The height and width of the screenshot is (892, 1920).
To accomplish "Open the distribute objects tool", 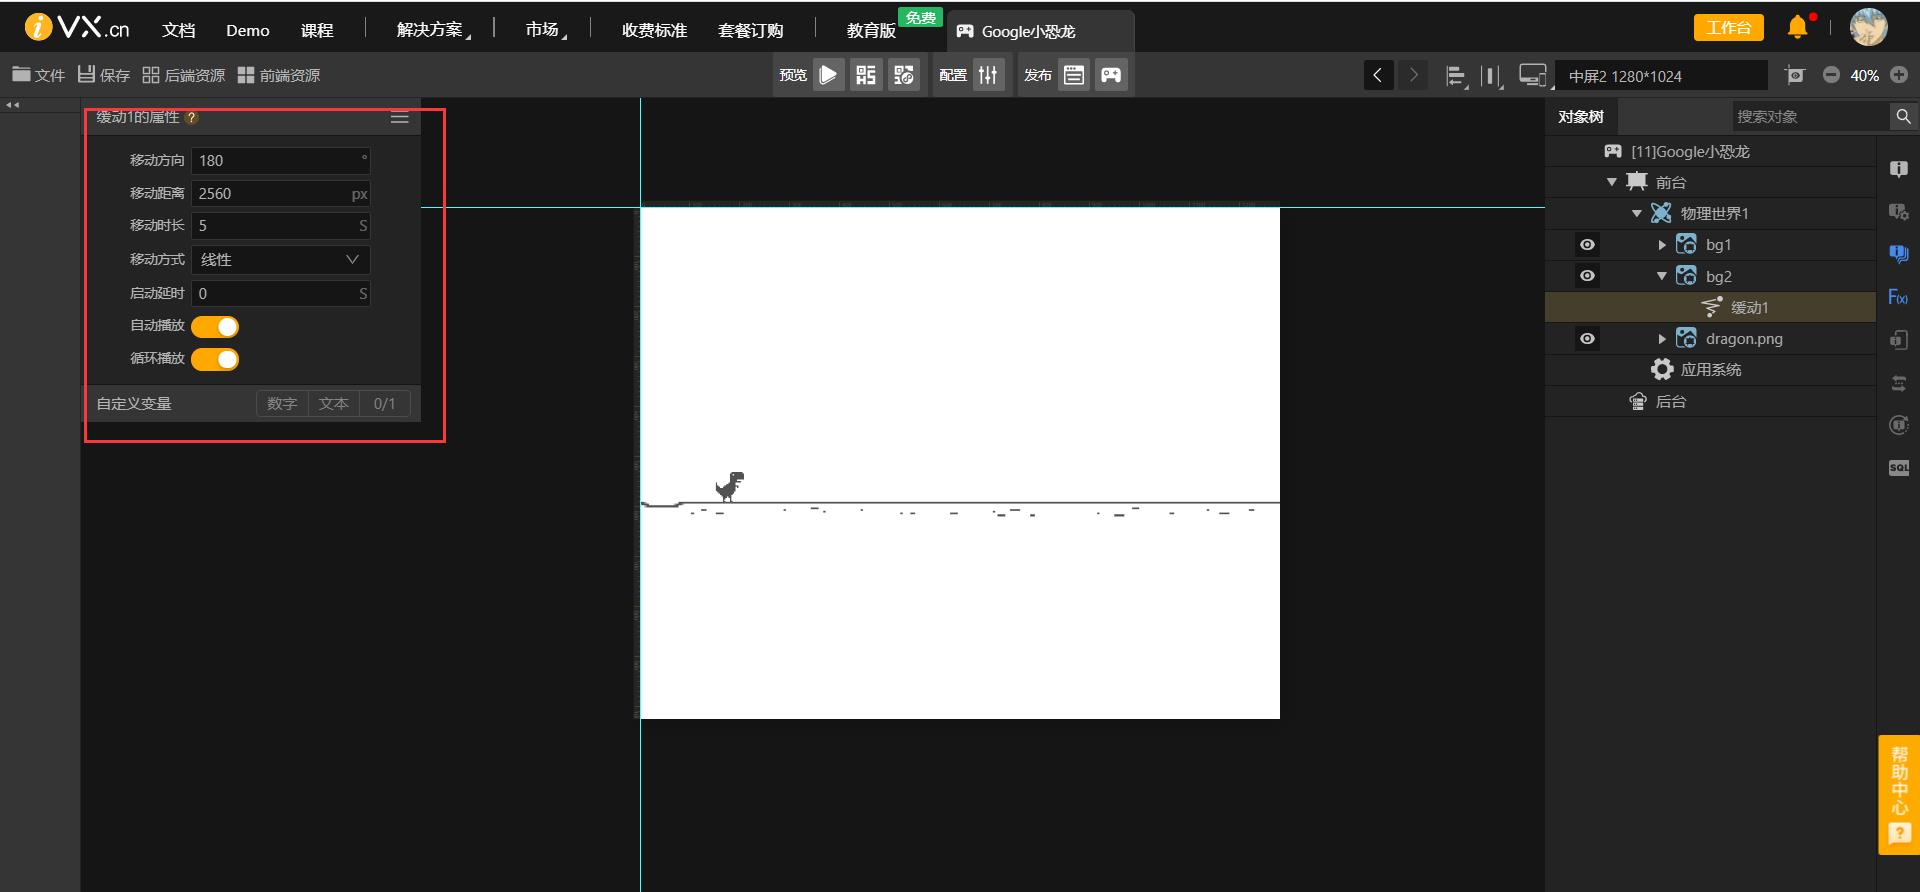I will tap(1492, 76).
